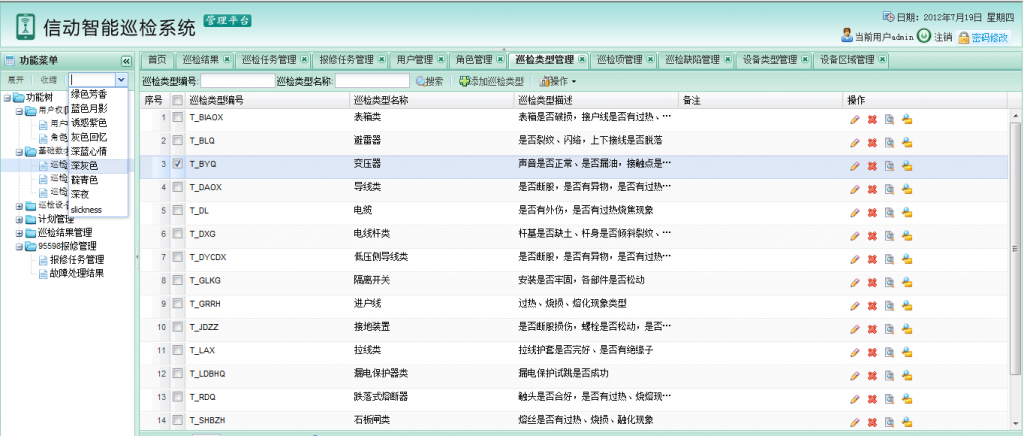Click the view-details icon for T_BIAOX row

[889, 119]
